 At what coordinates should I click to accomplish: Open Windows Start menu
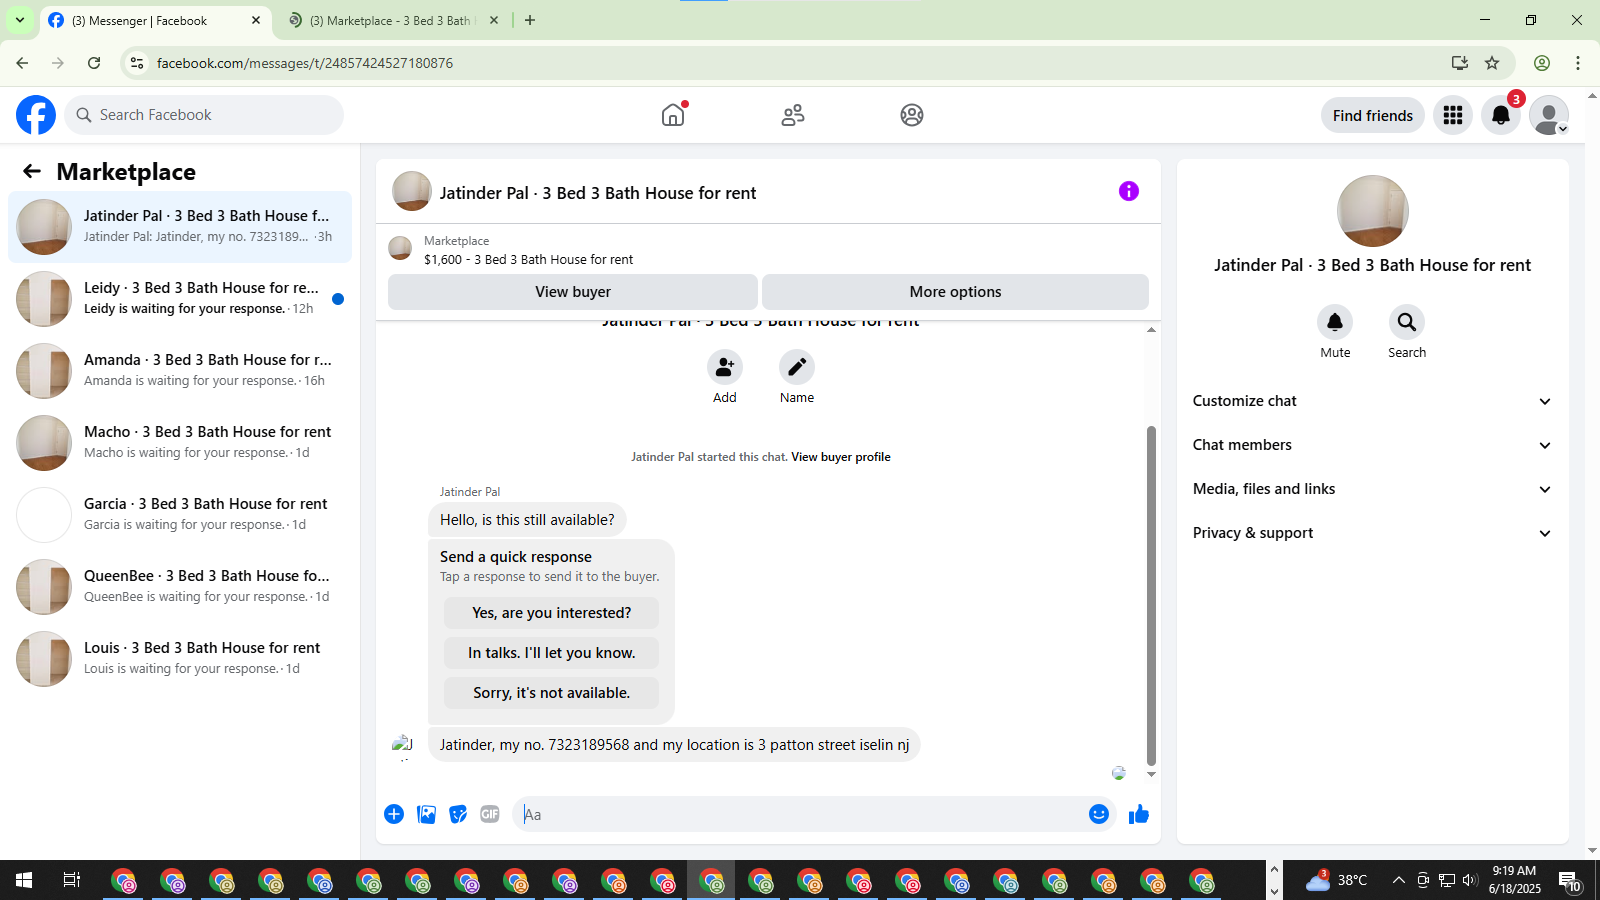24,880
